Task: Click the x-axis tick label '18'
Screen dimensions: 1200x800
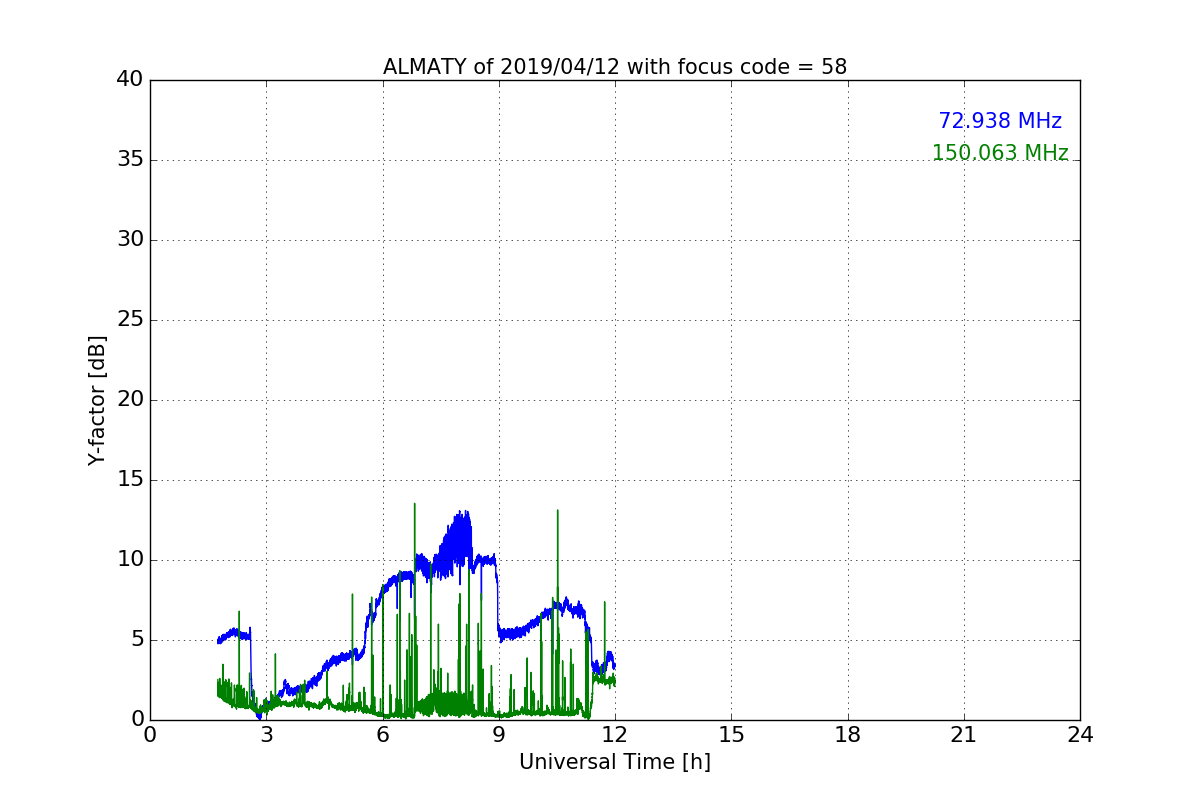Action: point(848,735)
